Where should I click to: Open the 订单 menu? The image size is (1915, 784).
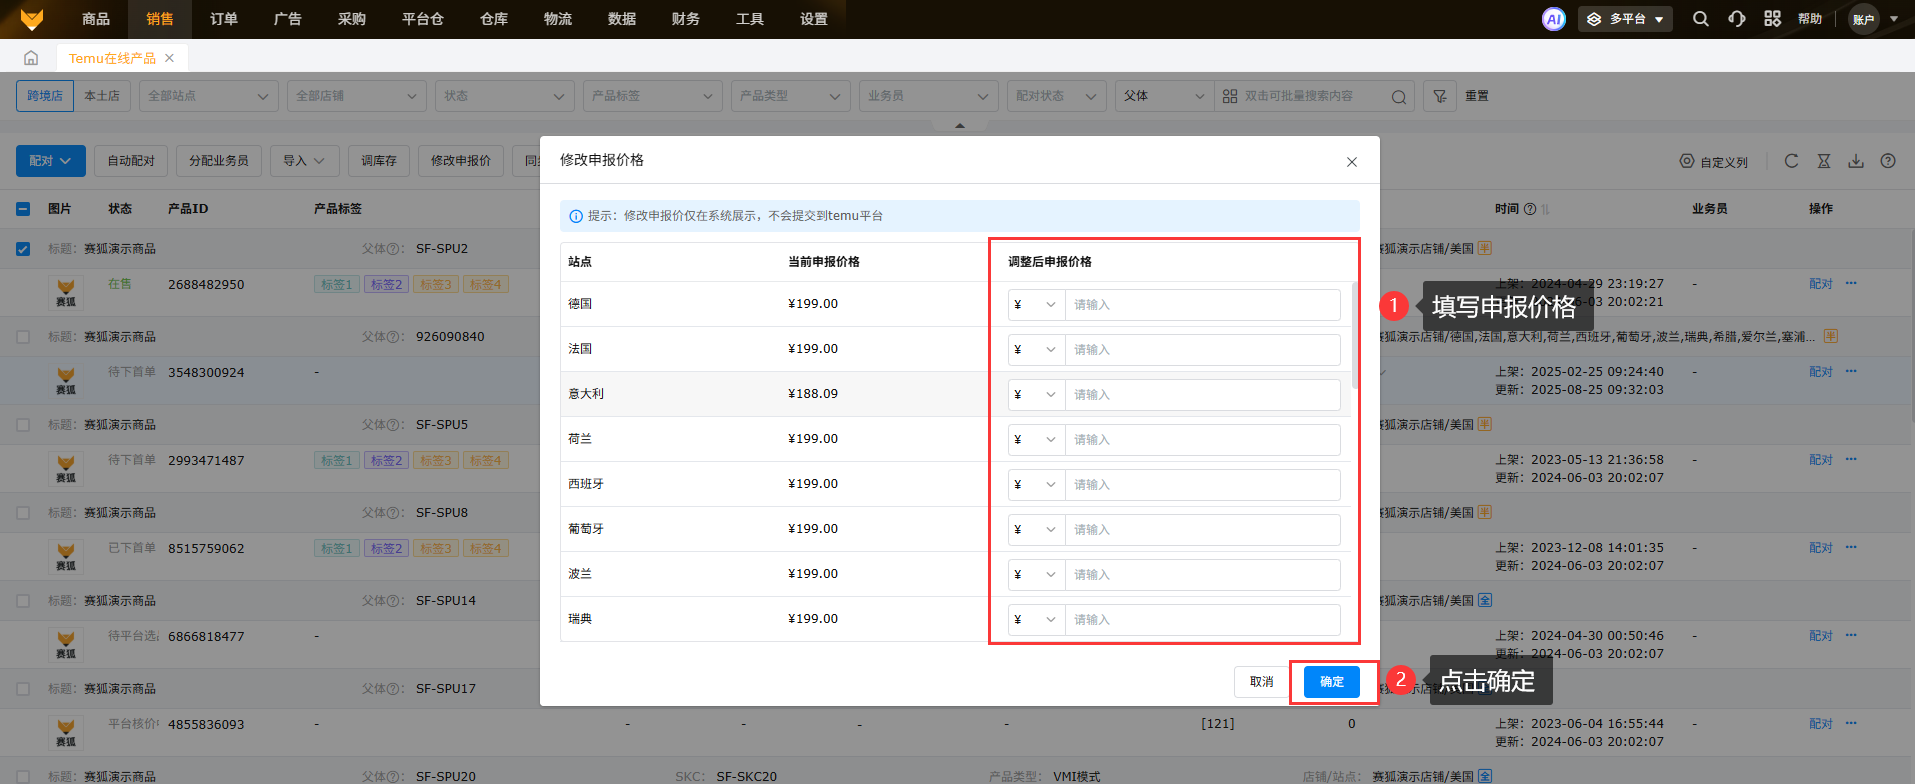click(x=224, y=19)
